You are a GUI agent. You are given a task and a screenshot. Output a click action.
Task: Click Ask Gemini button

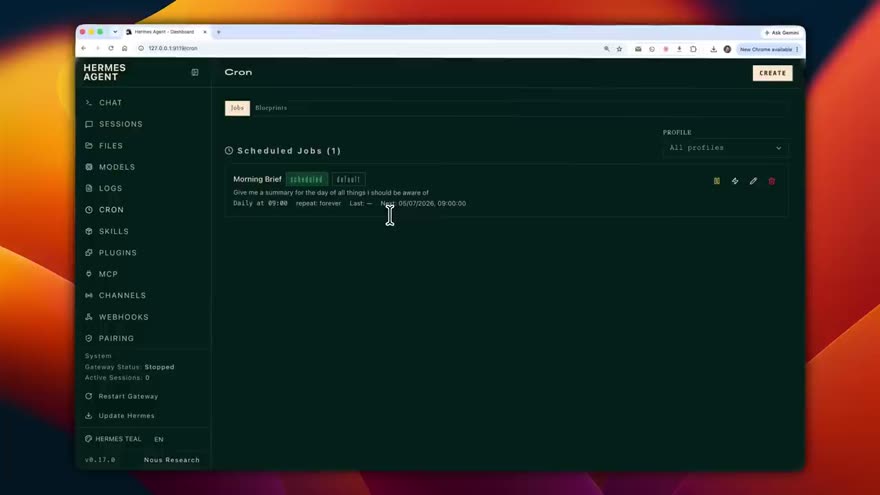click(781, 33)
